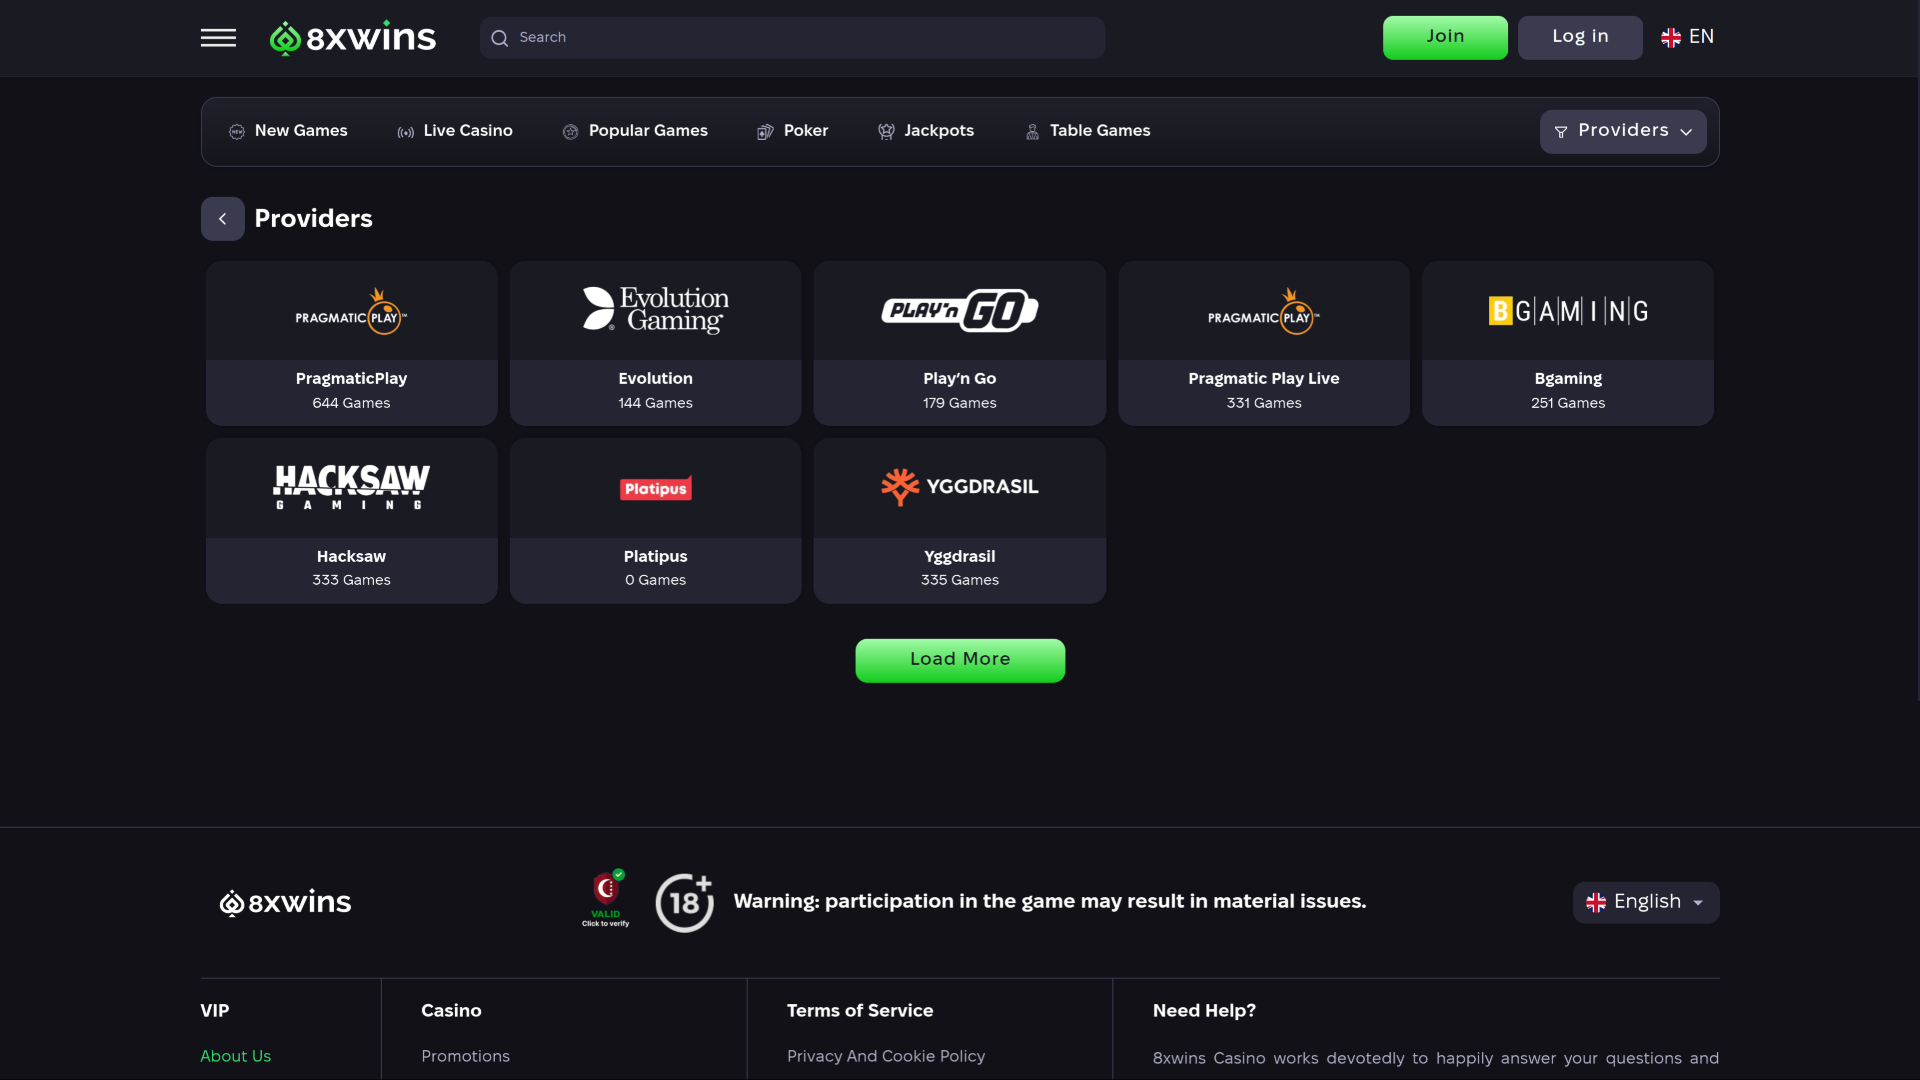Click the Providers filter funnel icon
1920x1080 pixels.
coord(1561,132)
